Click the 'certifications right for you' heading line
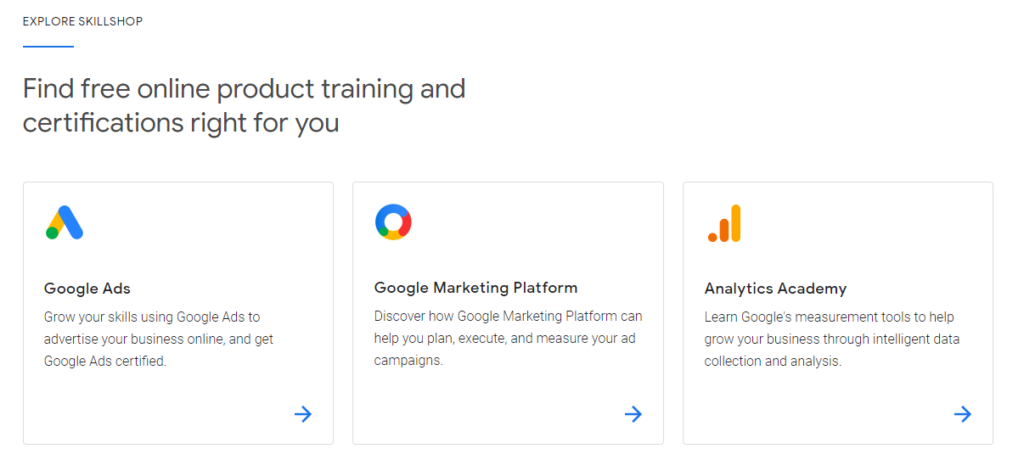 pyautogui.click(x=181, y=123)
